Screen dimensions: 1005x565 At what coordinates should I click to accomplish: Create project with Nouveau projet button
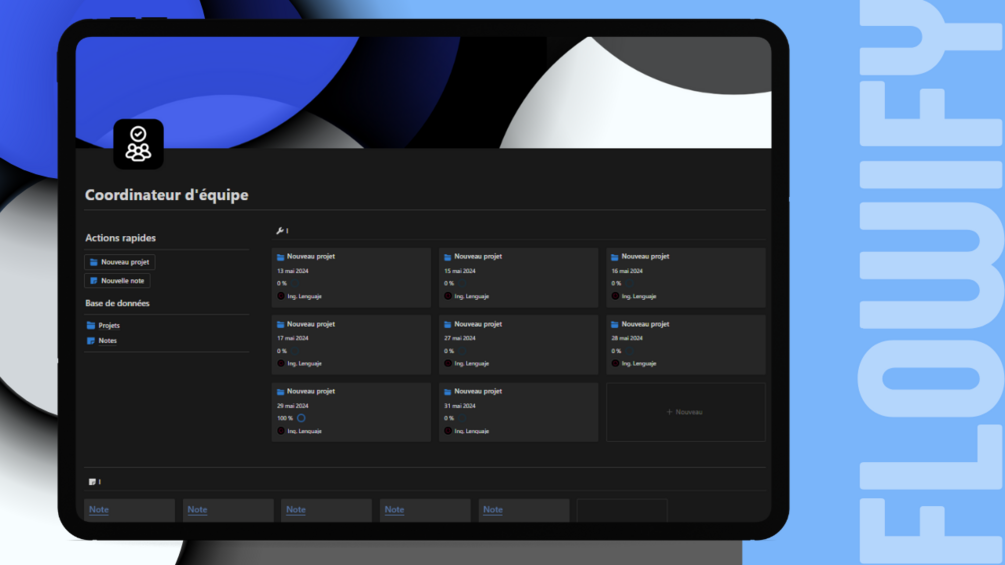click(120, 262)
